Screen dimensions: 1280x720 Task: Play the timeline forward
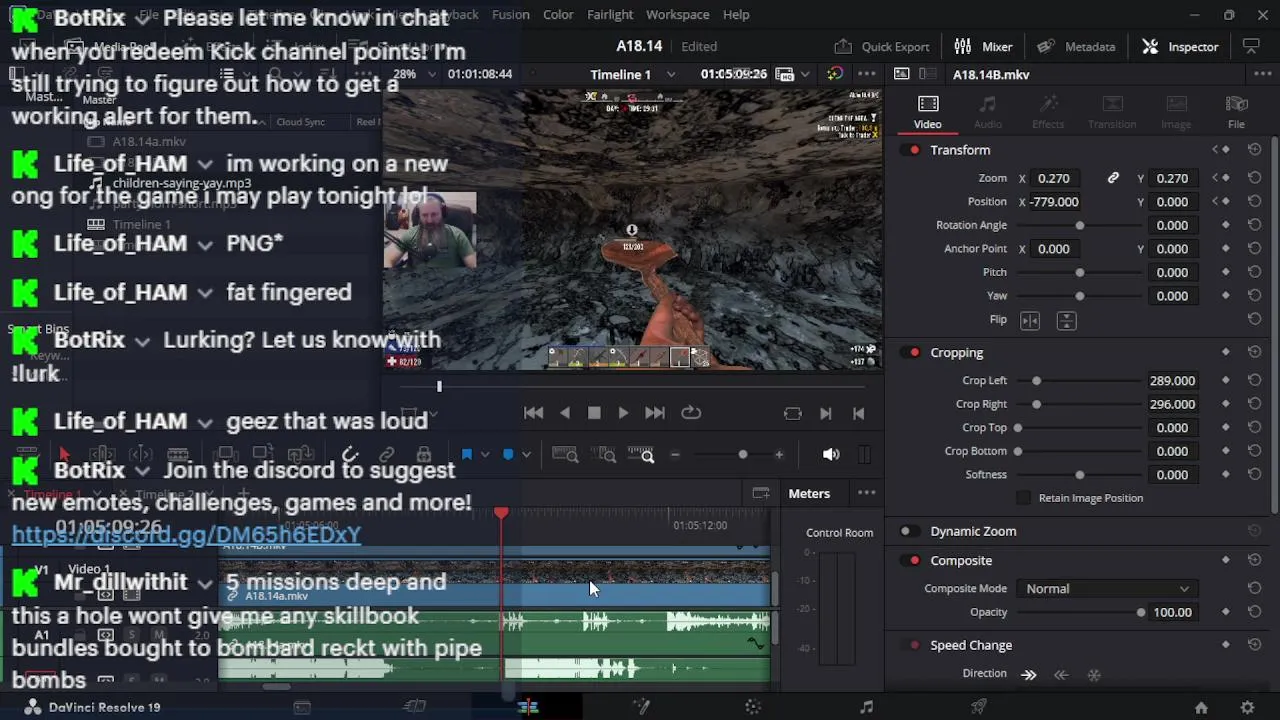pyautogui.click(x=623, y=413)
